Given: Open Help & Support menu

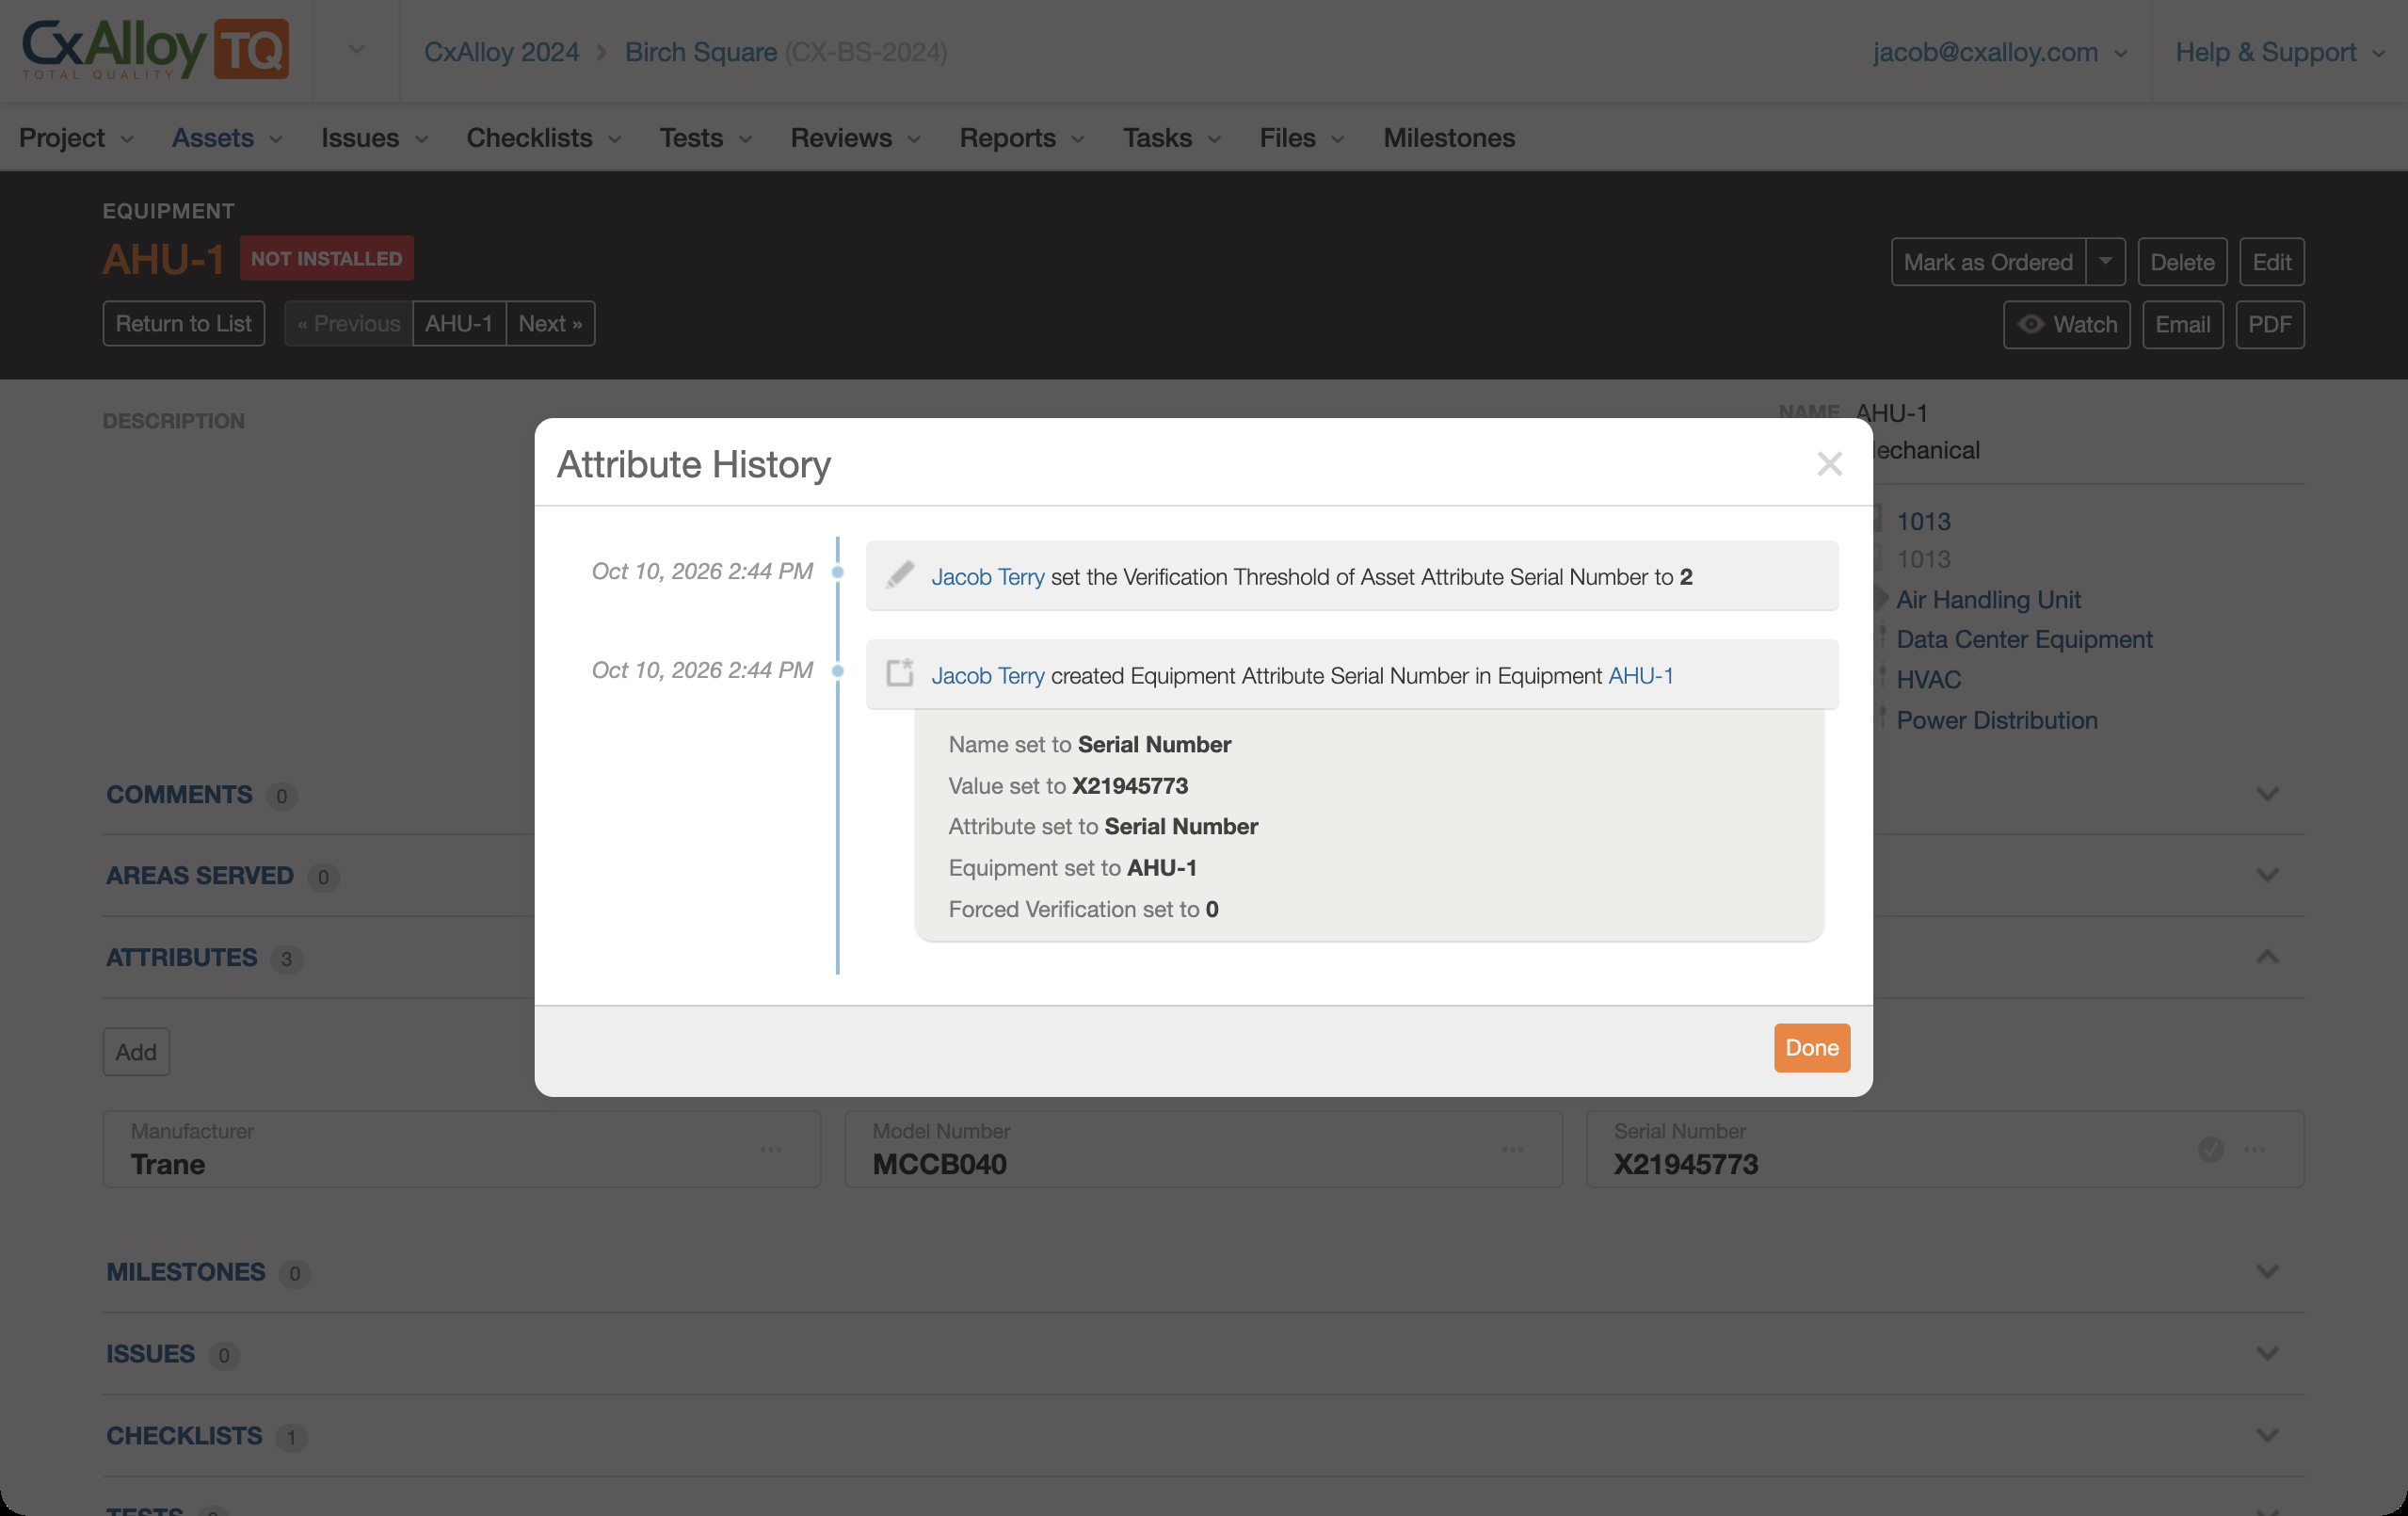Looking at the screenshot, I should point(2279,51).
